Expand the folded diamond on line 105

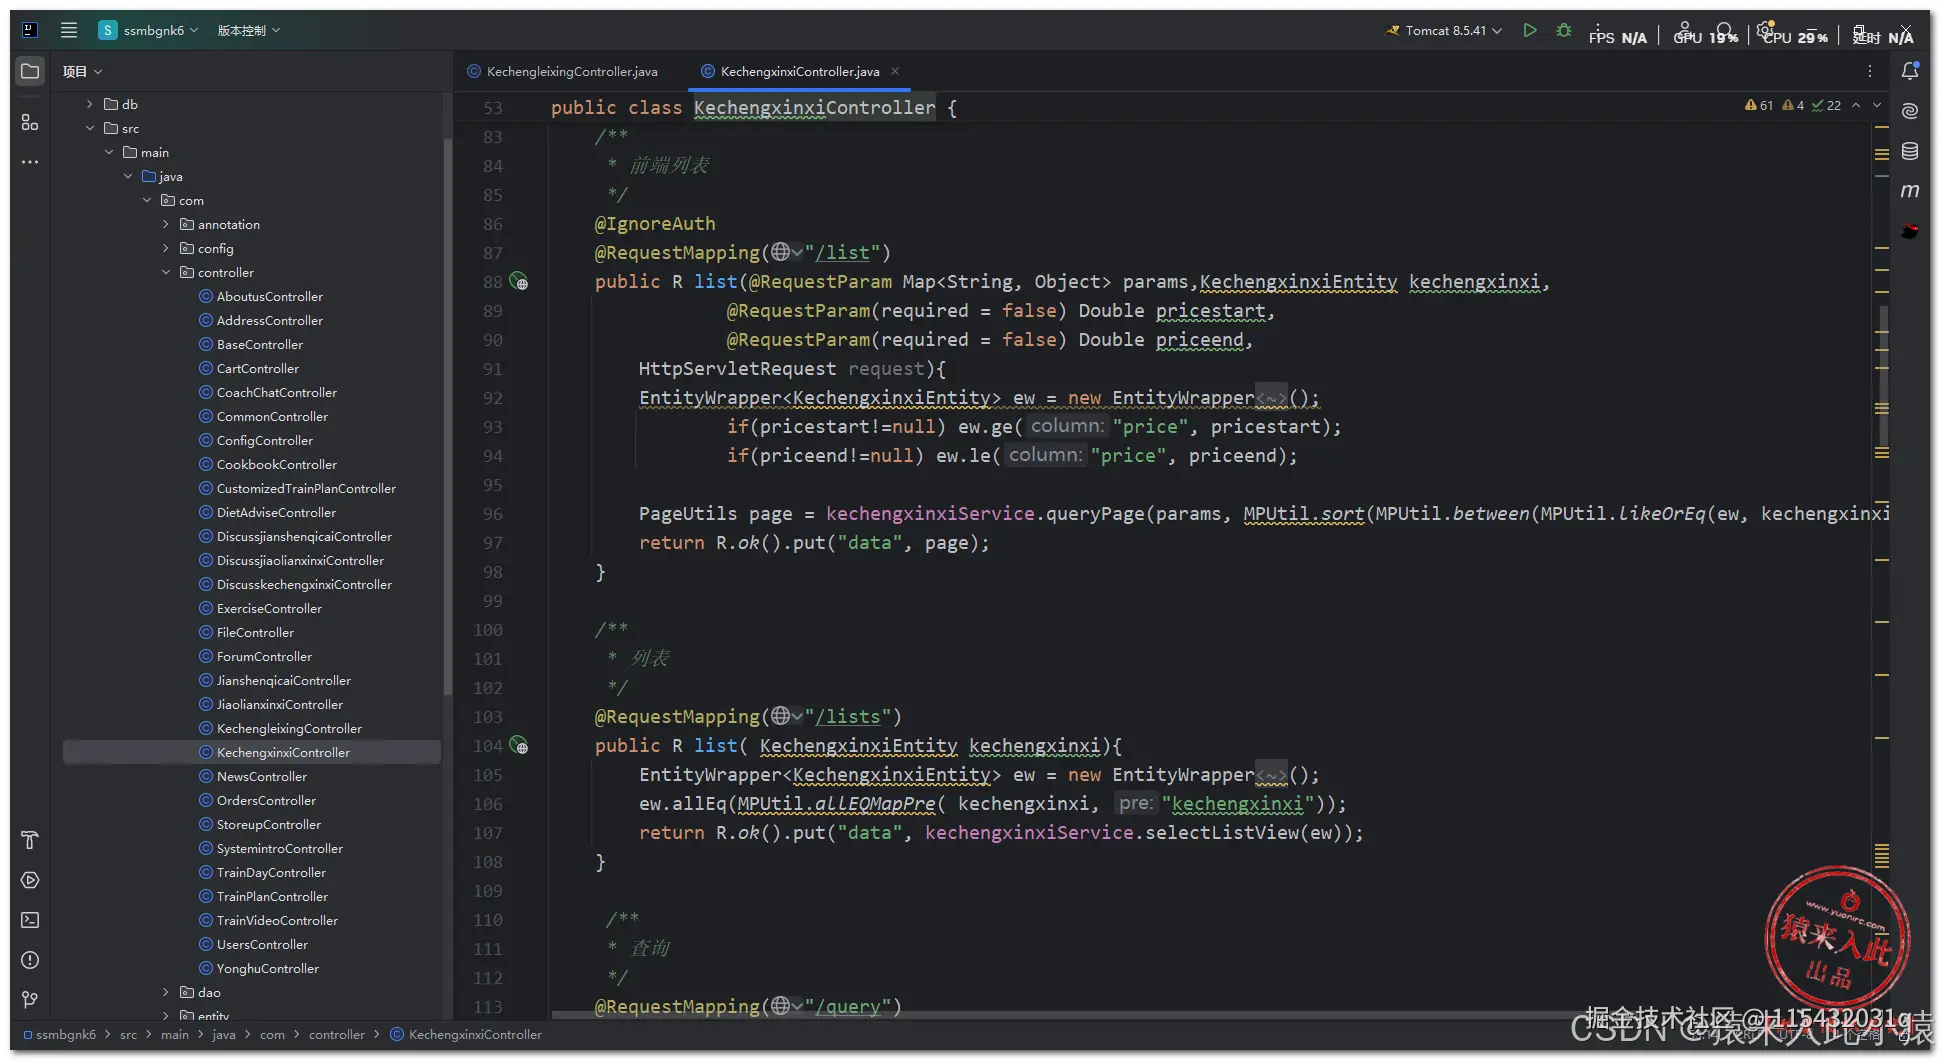click(1271, 775)
